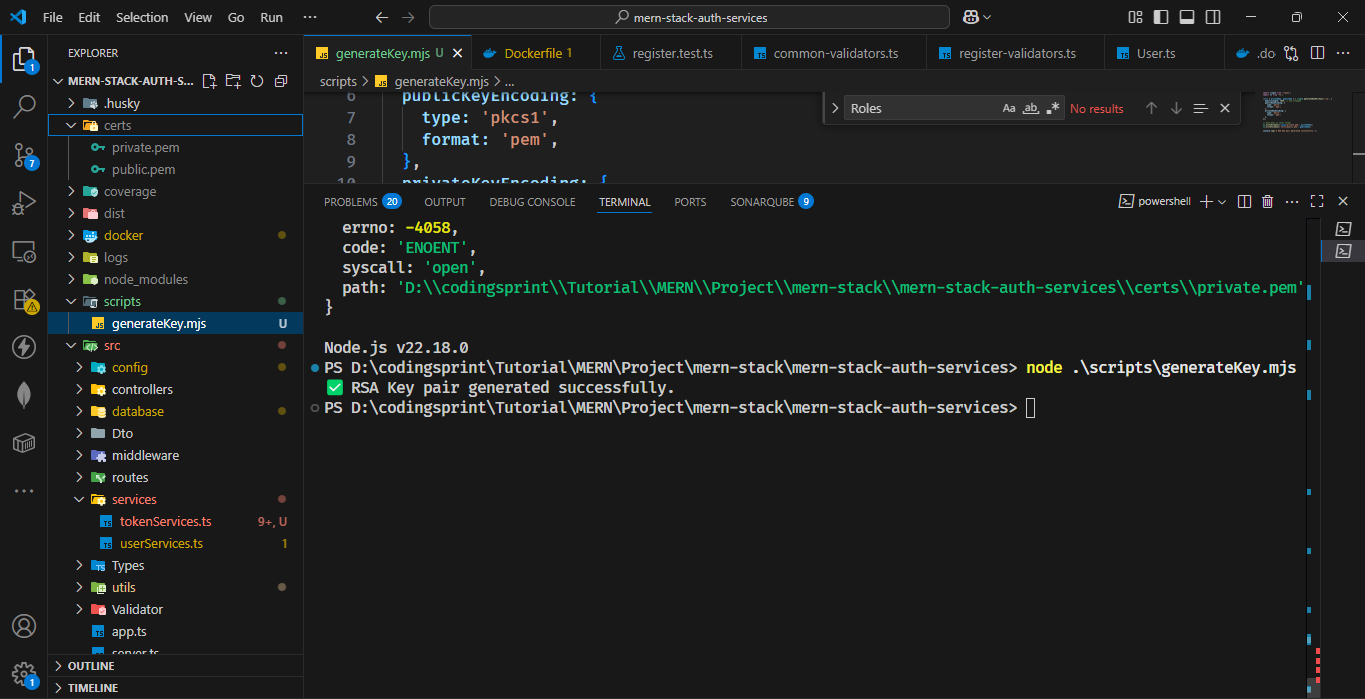Split the editor right
Viewport: 1365px width, 699px height.
[1318, 53]
